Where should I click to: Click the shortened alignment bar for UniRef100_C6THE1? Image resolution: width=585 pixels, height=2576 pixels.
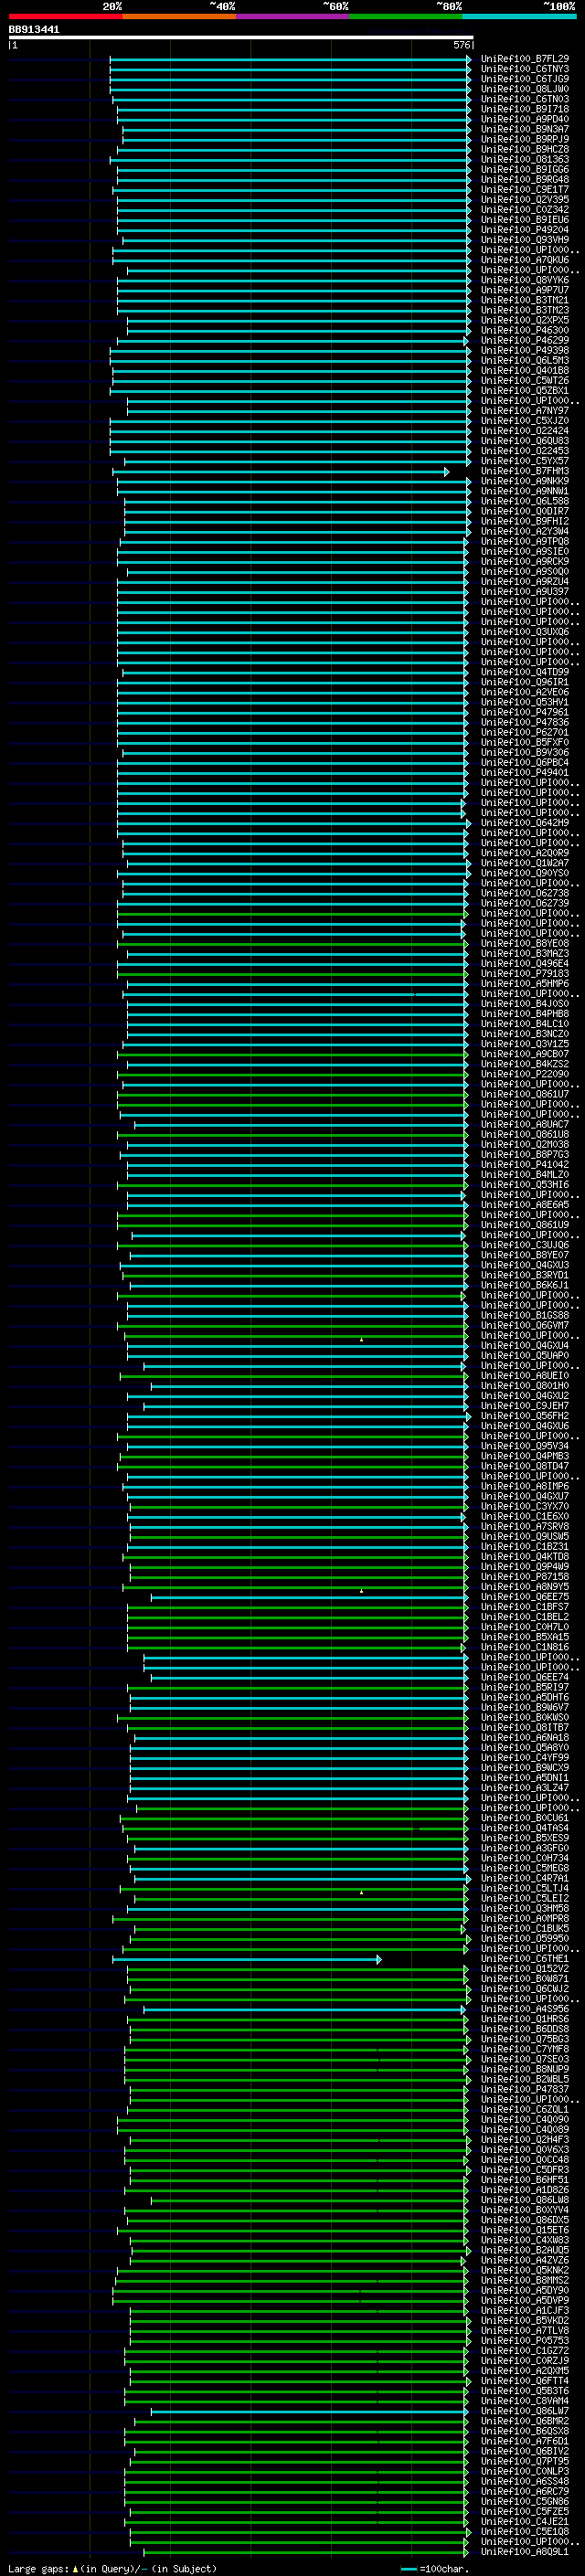pos(246,1959)
